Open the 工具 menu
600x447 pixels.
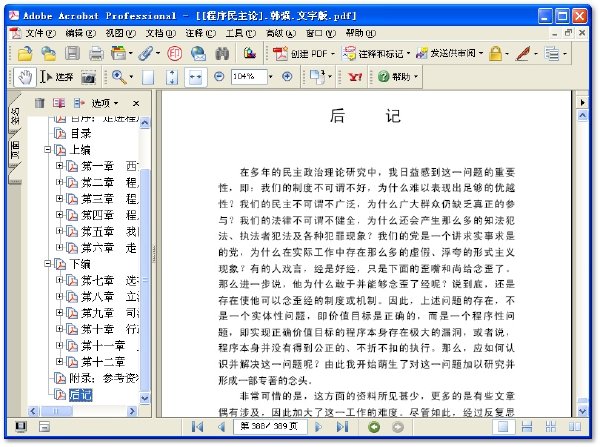[240, 34]
